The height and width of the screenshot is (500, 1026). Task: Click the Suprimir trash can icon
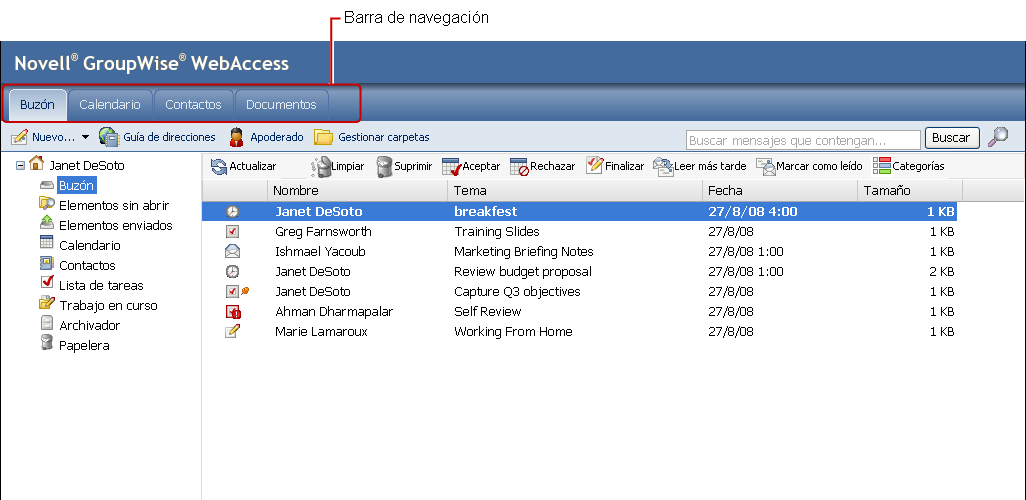384,167
